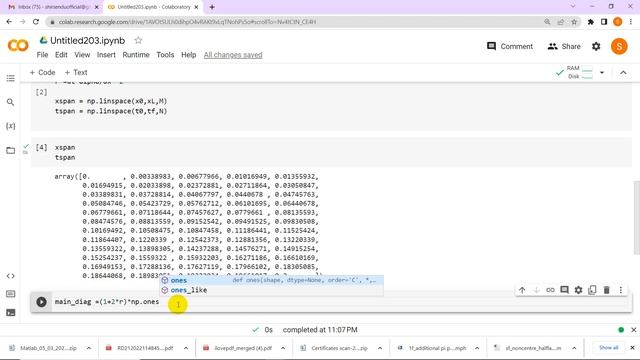Bookmark this page star icon
Screen dimensions: 640x360
574,22
